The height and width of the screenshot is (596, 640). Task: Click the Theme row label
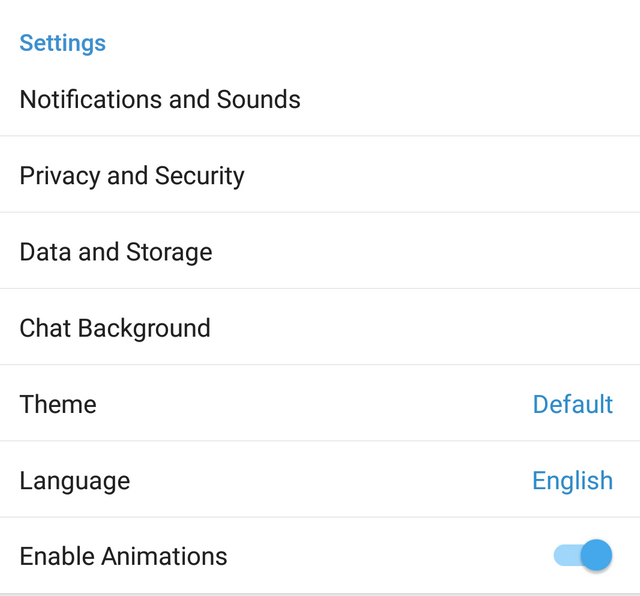click(58, 404)
